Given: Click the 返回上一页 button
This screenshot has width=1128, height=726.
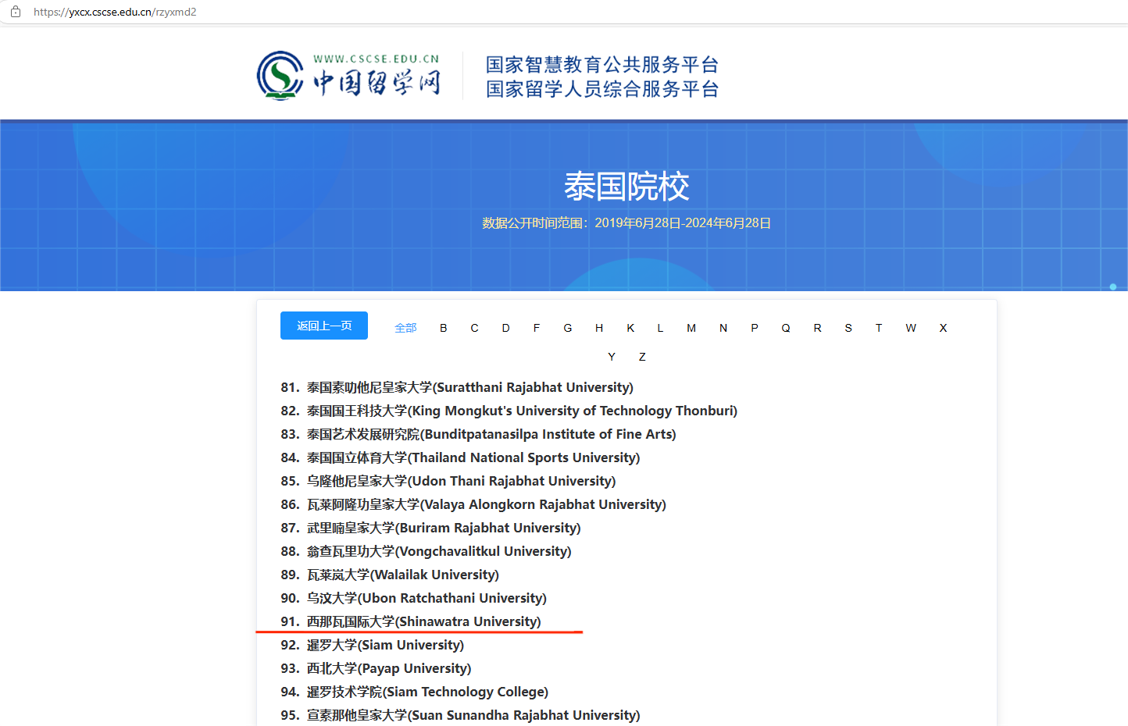Looking at the screenshot, I should pyautogui.click(x=324, y=326).
